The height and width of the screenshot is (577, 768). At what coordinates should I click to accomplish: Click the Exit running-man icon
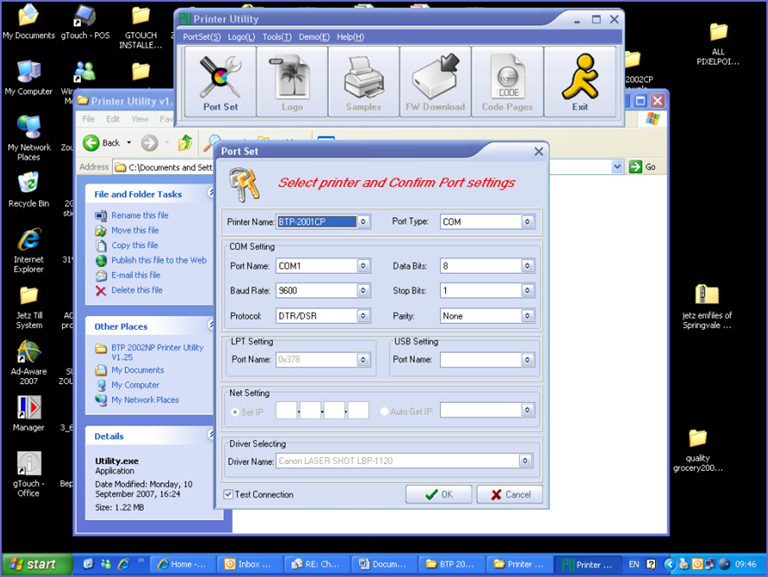pos(580,83)
